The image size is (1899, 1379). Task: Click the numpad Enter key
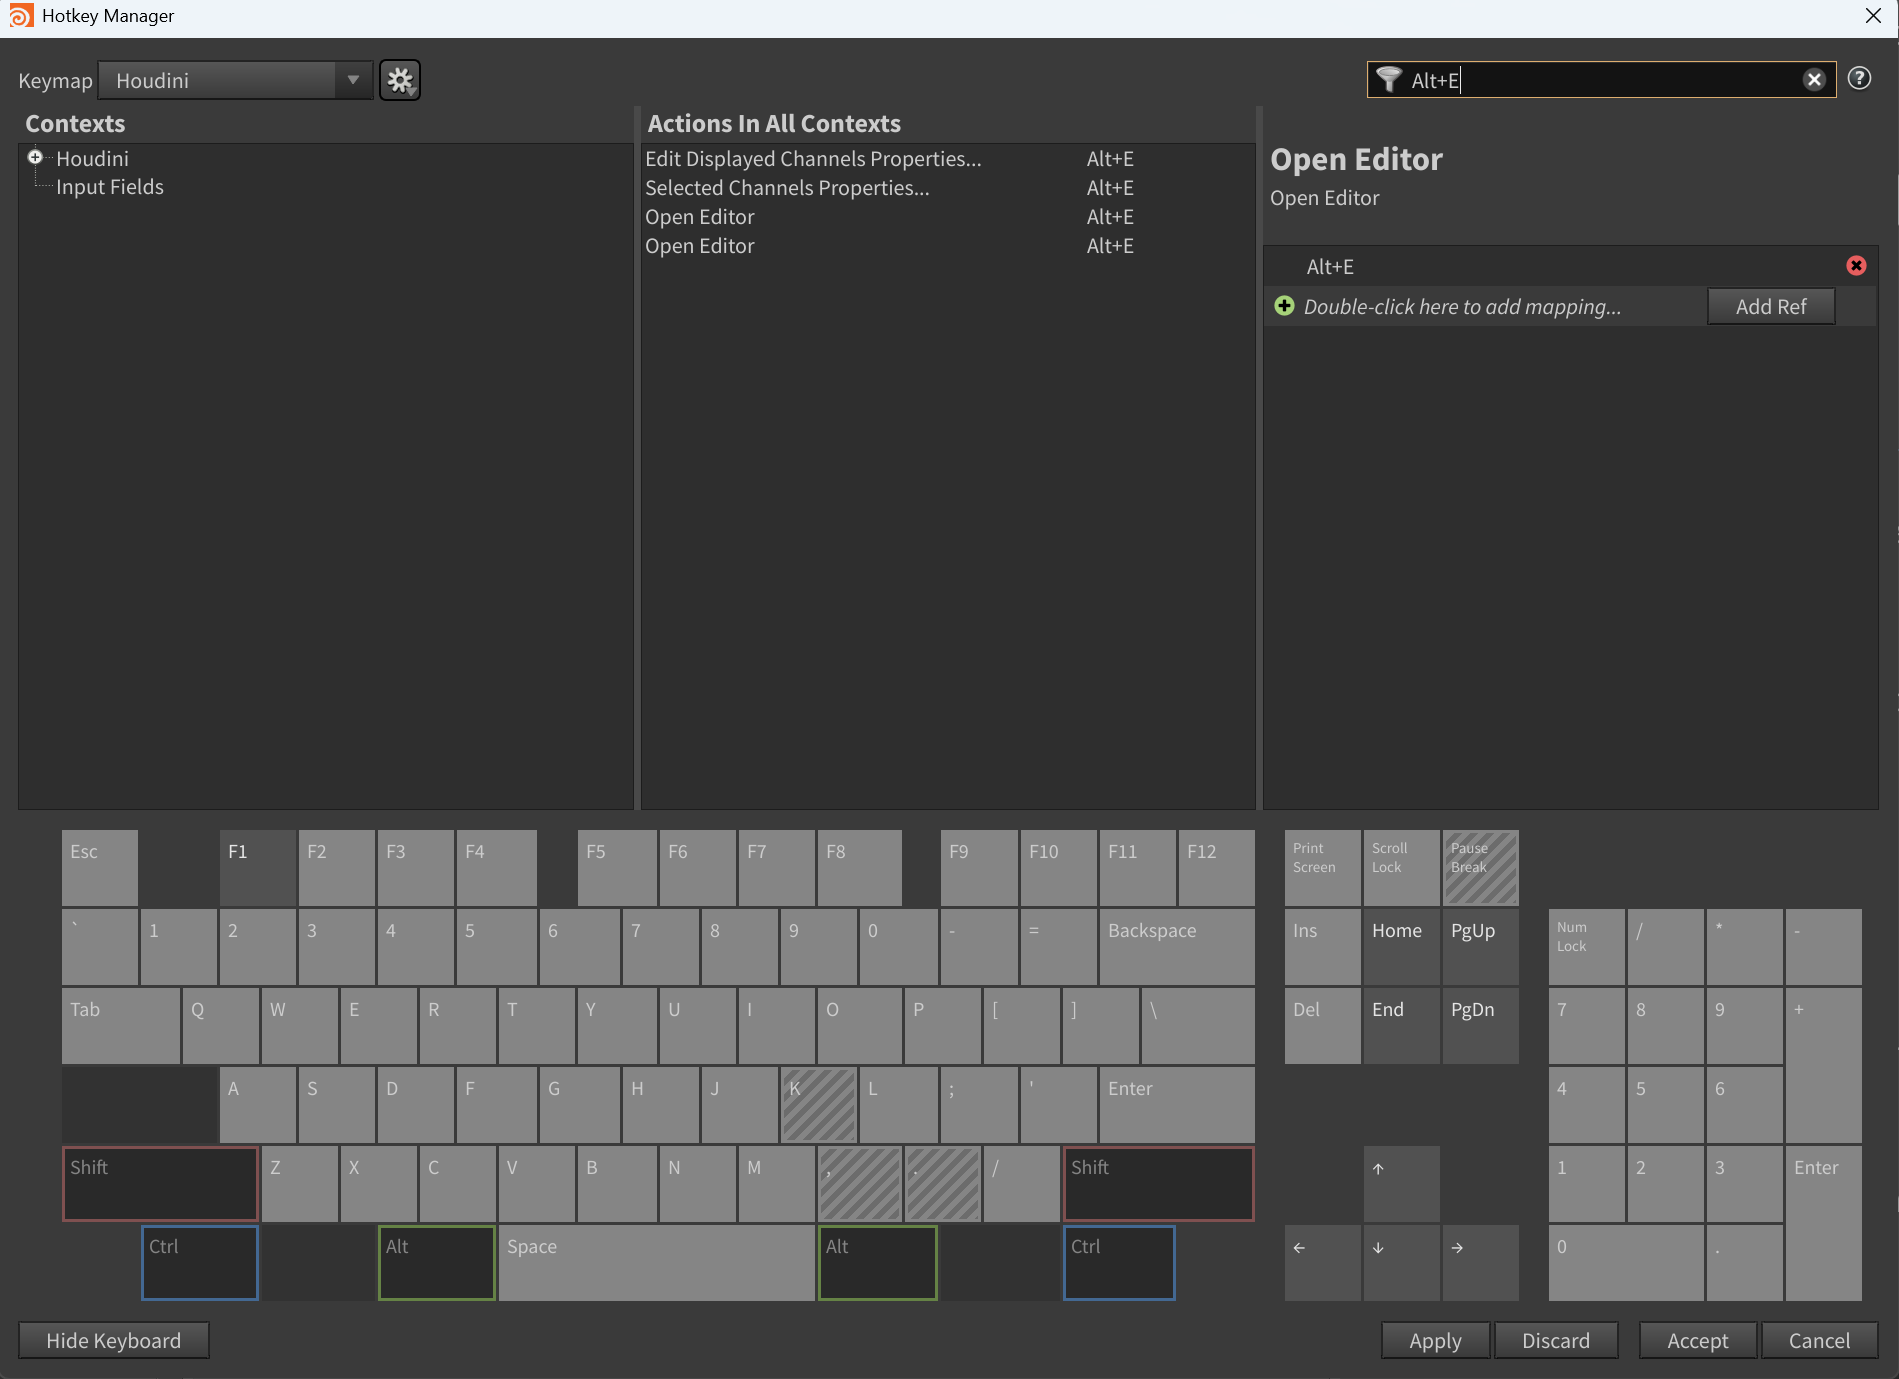(x=1824, y=1223)
